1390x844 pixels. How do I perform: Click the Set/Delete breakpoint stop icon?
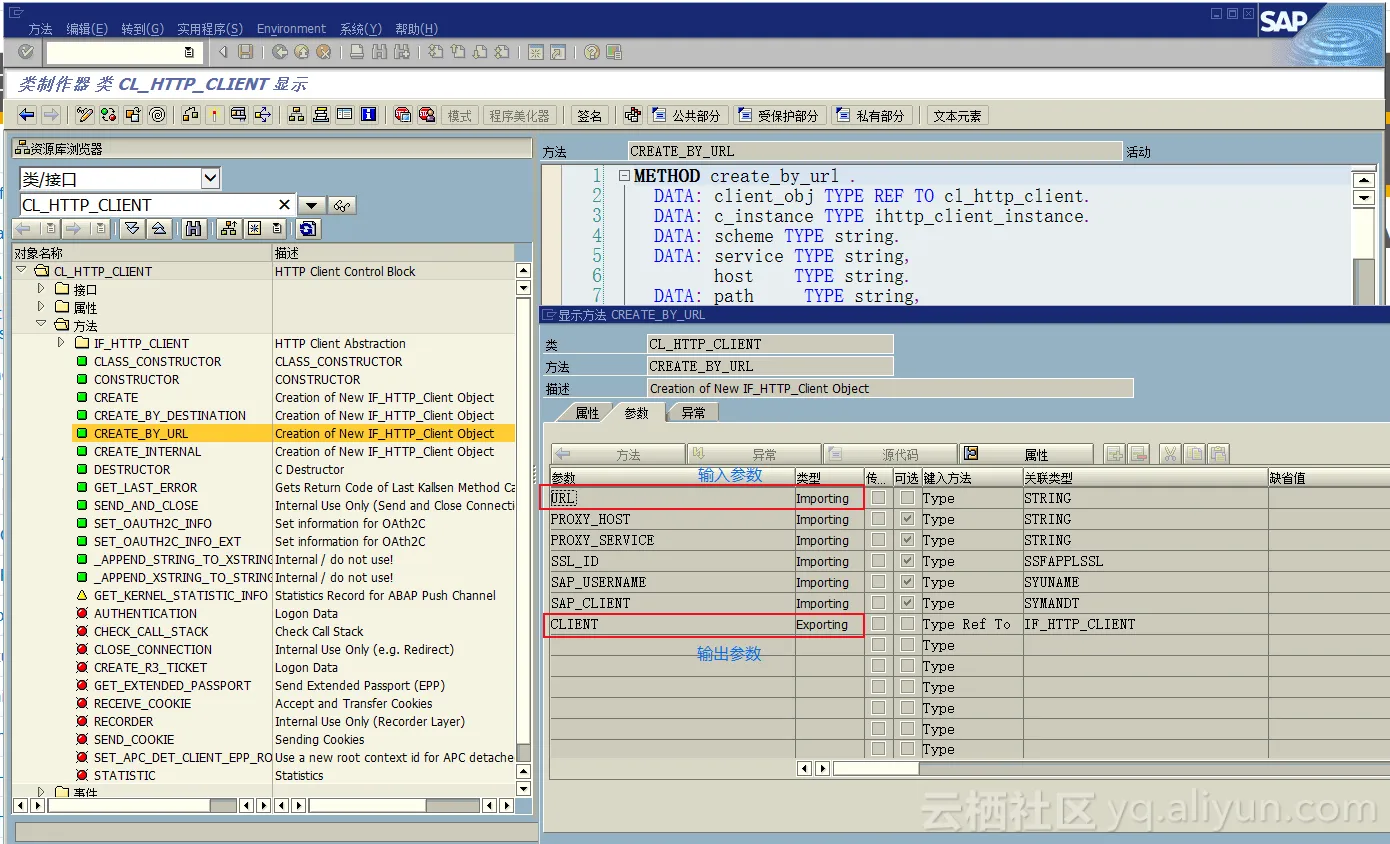click(x=403, y=115)
